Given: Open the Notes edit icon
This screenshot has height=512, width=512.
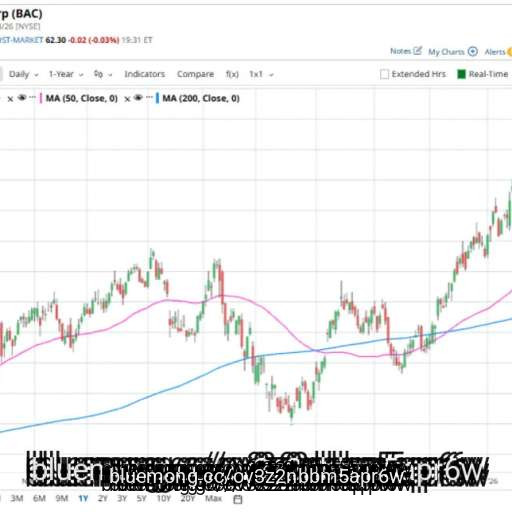Looking at the screenshot, I should [x=417, y=51].
